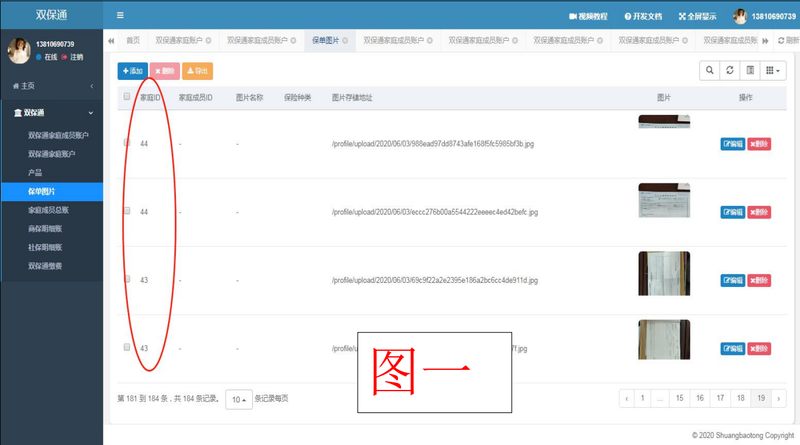Open 双保通缴费 in the sidebar
Image resolution: width=800 pixels, height=445 pixels.
pos(45,266)
